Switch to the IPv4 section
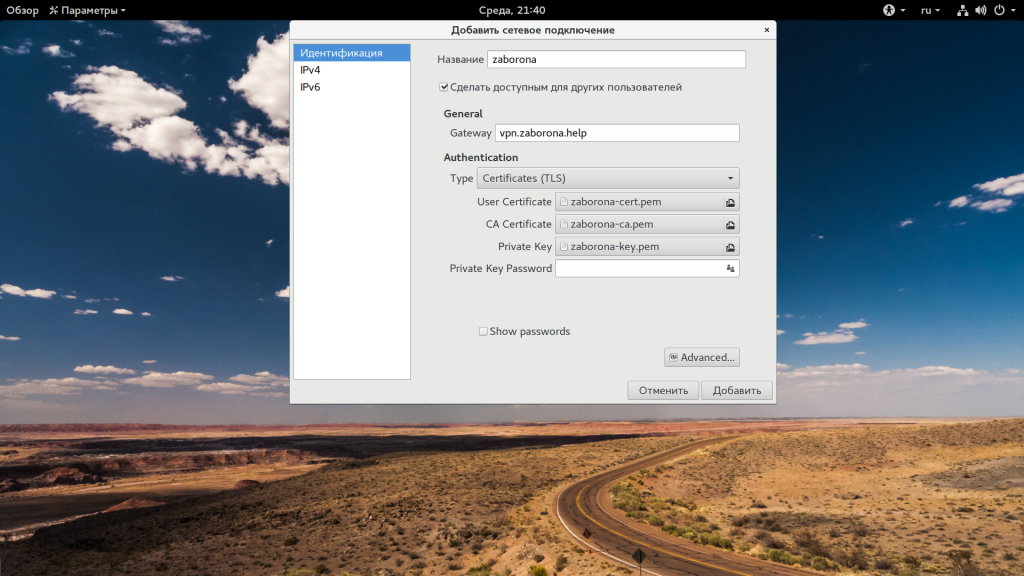Screen dimensions: 1024x576 (311, 70)
